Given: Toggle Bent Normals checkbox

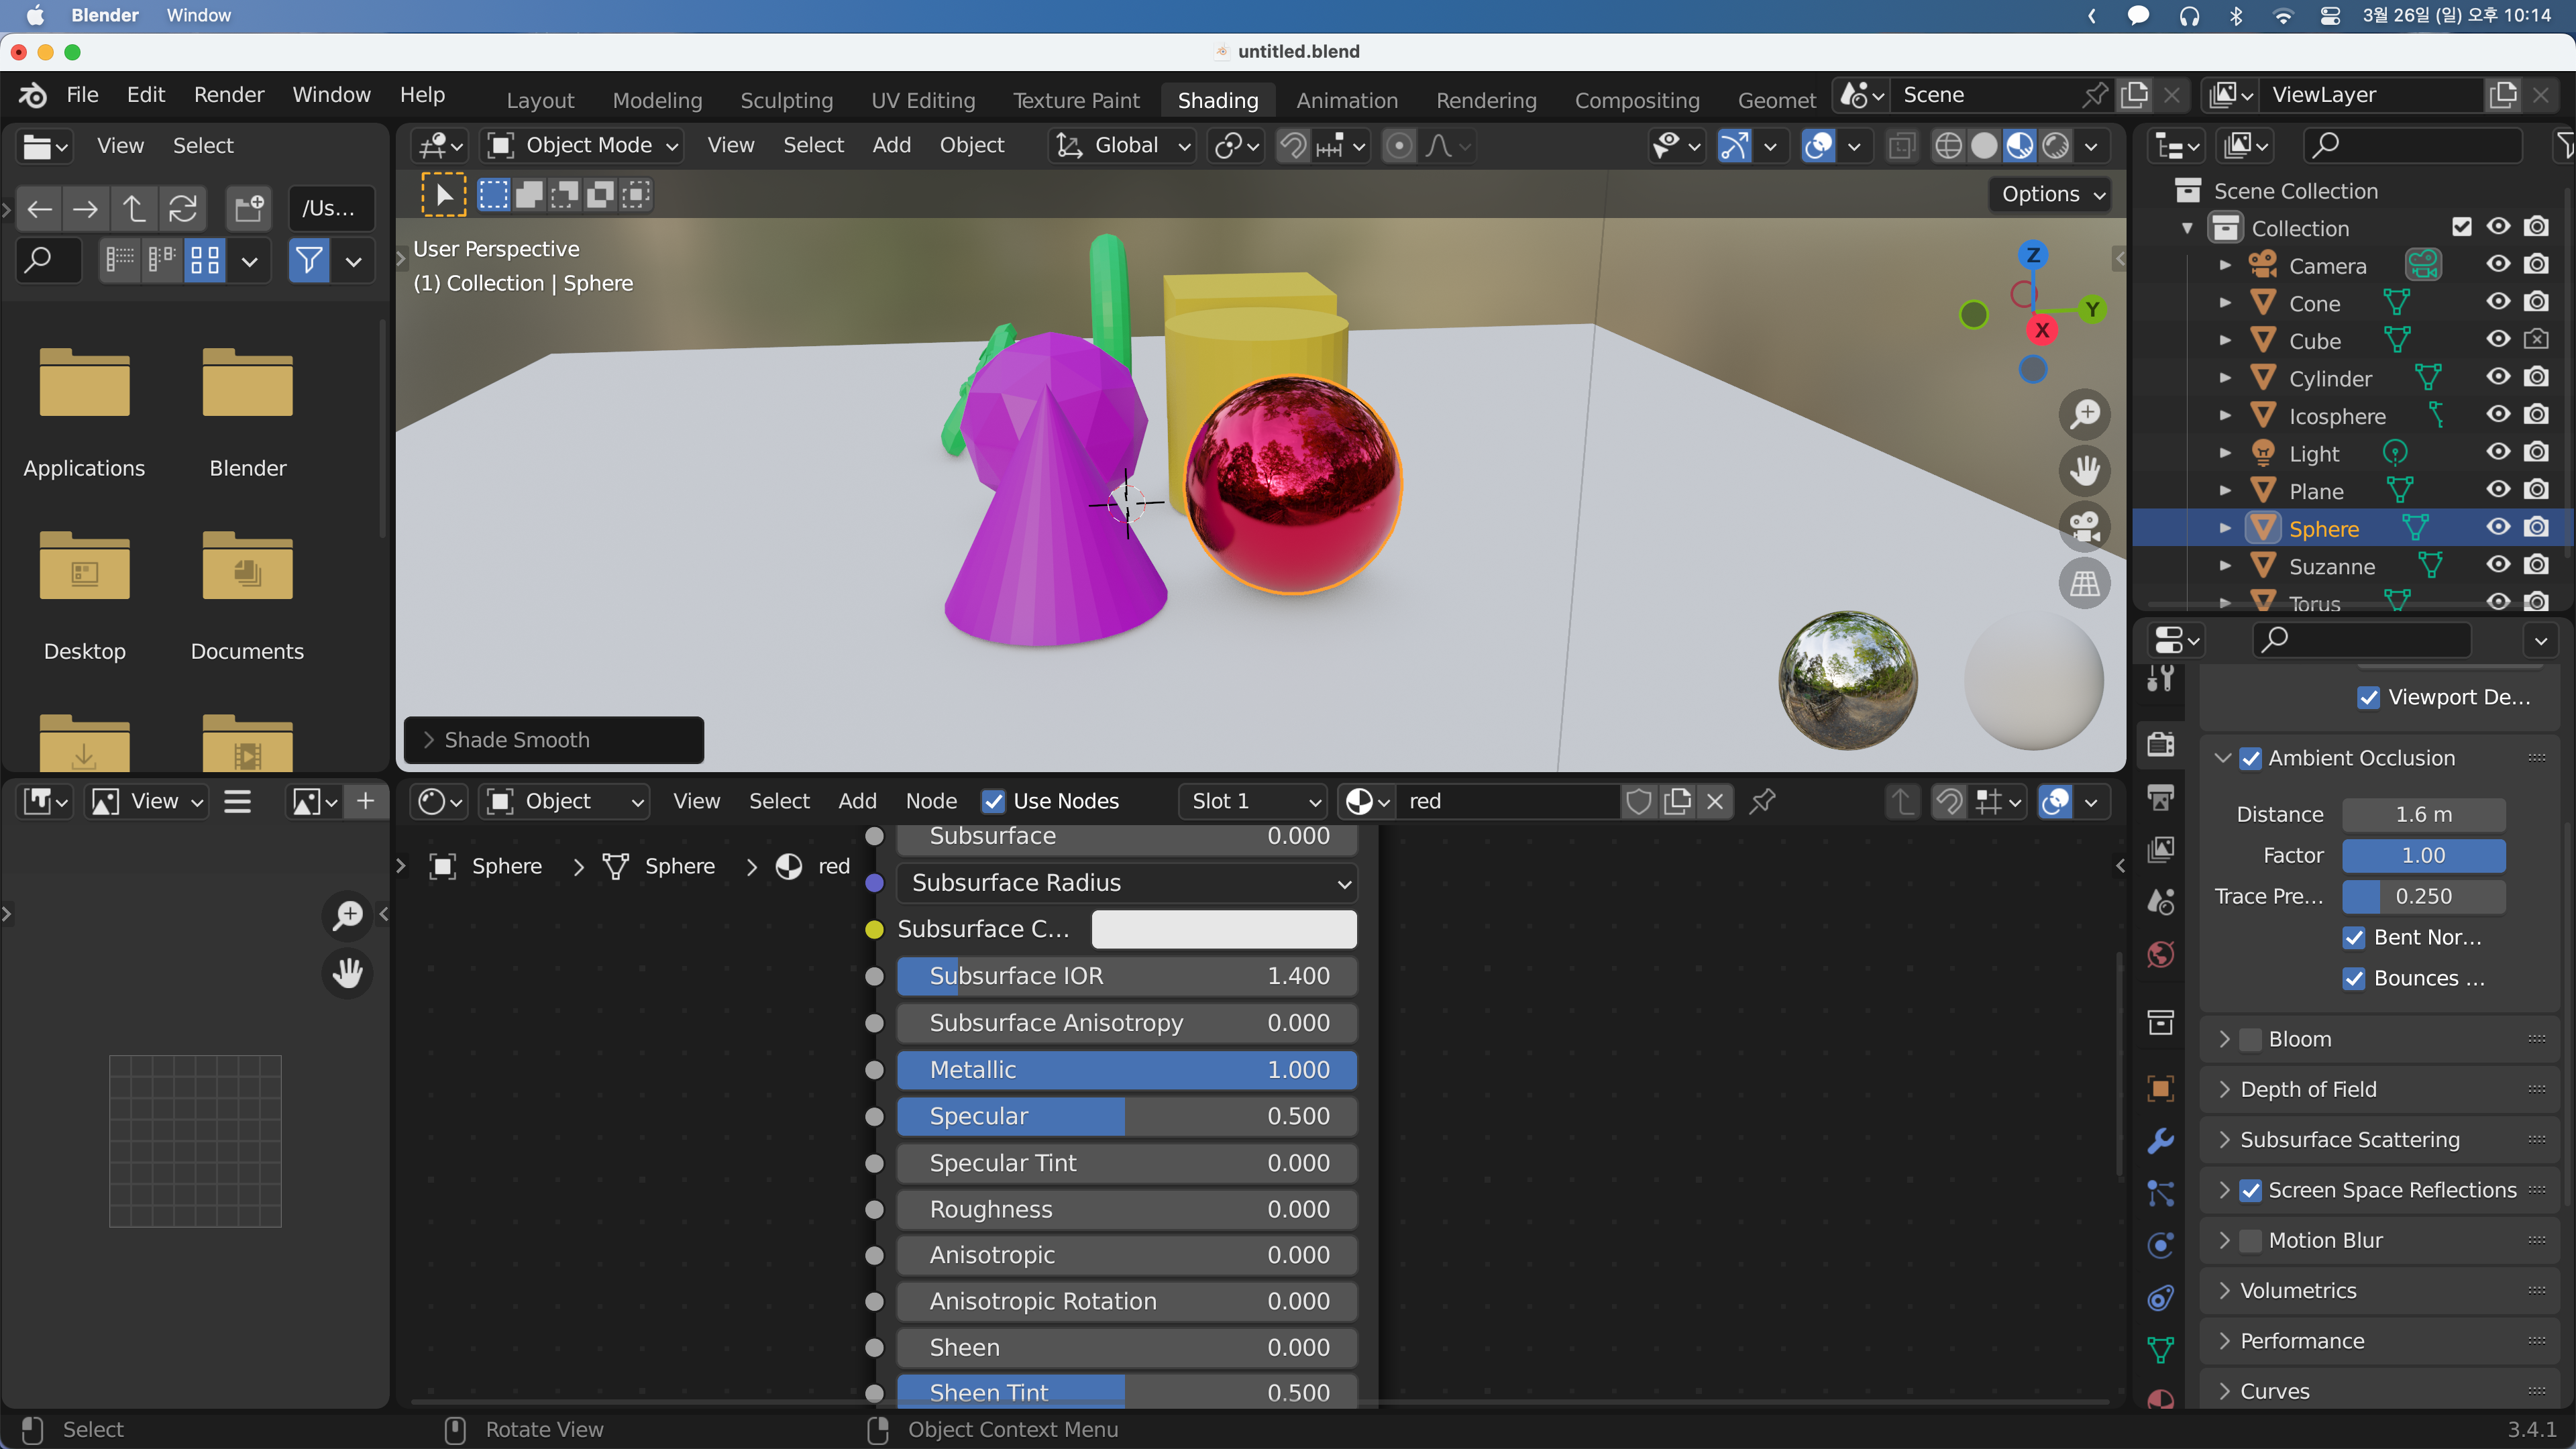Looking at the screenshot, I should 2354,937.
